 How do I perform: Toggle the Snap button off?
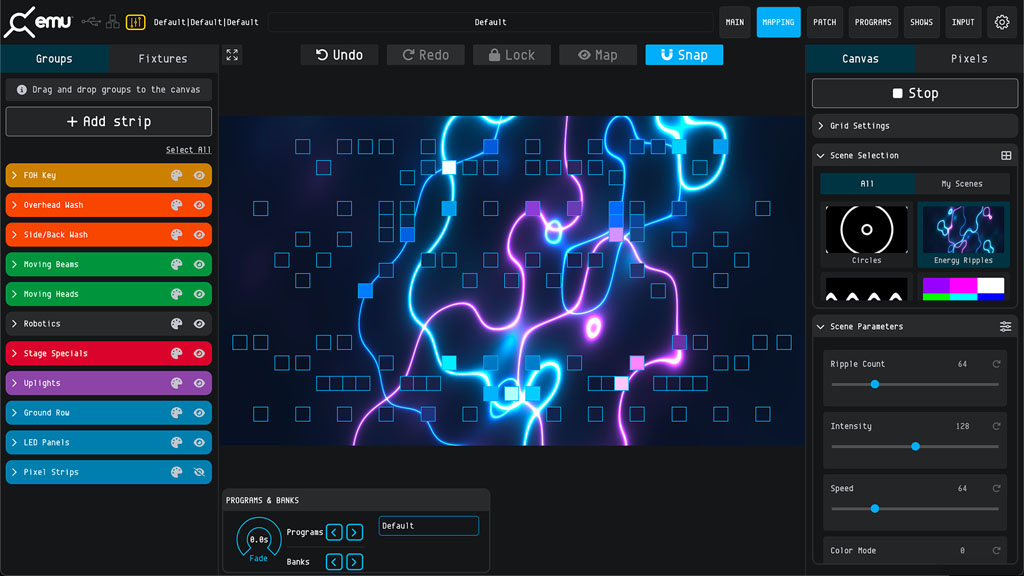(684, 55)
